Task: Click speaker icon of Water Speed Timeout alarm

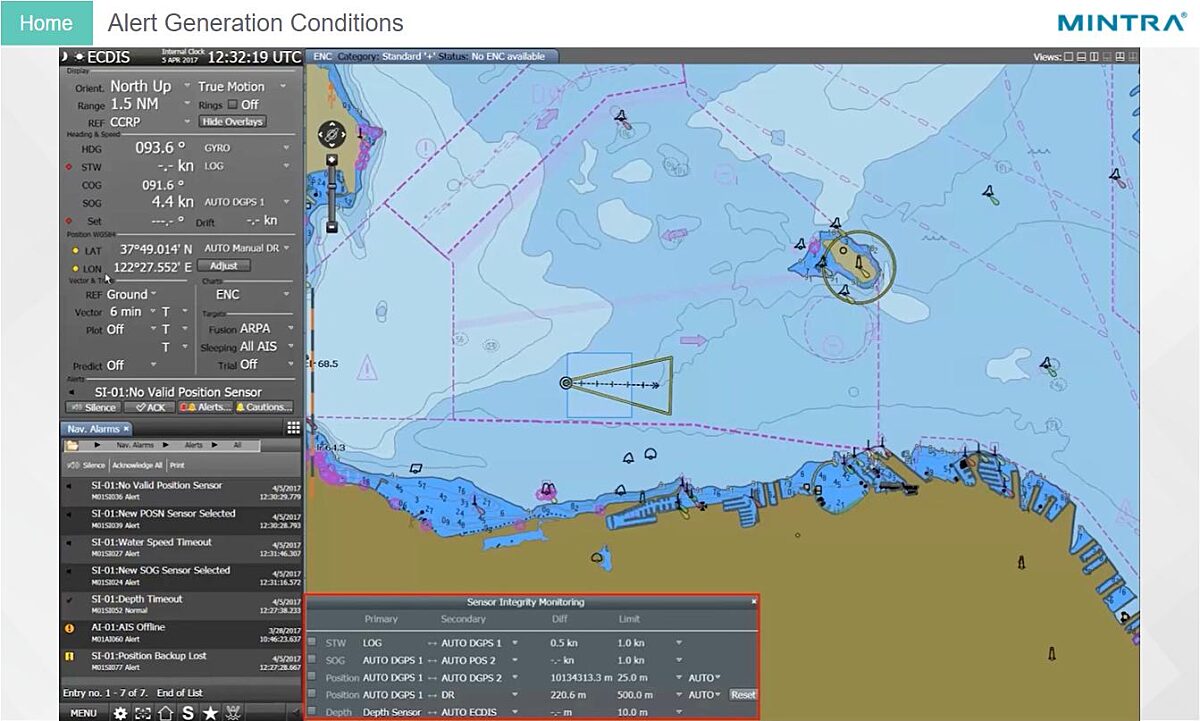Action: (x=69, y=543)
